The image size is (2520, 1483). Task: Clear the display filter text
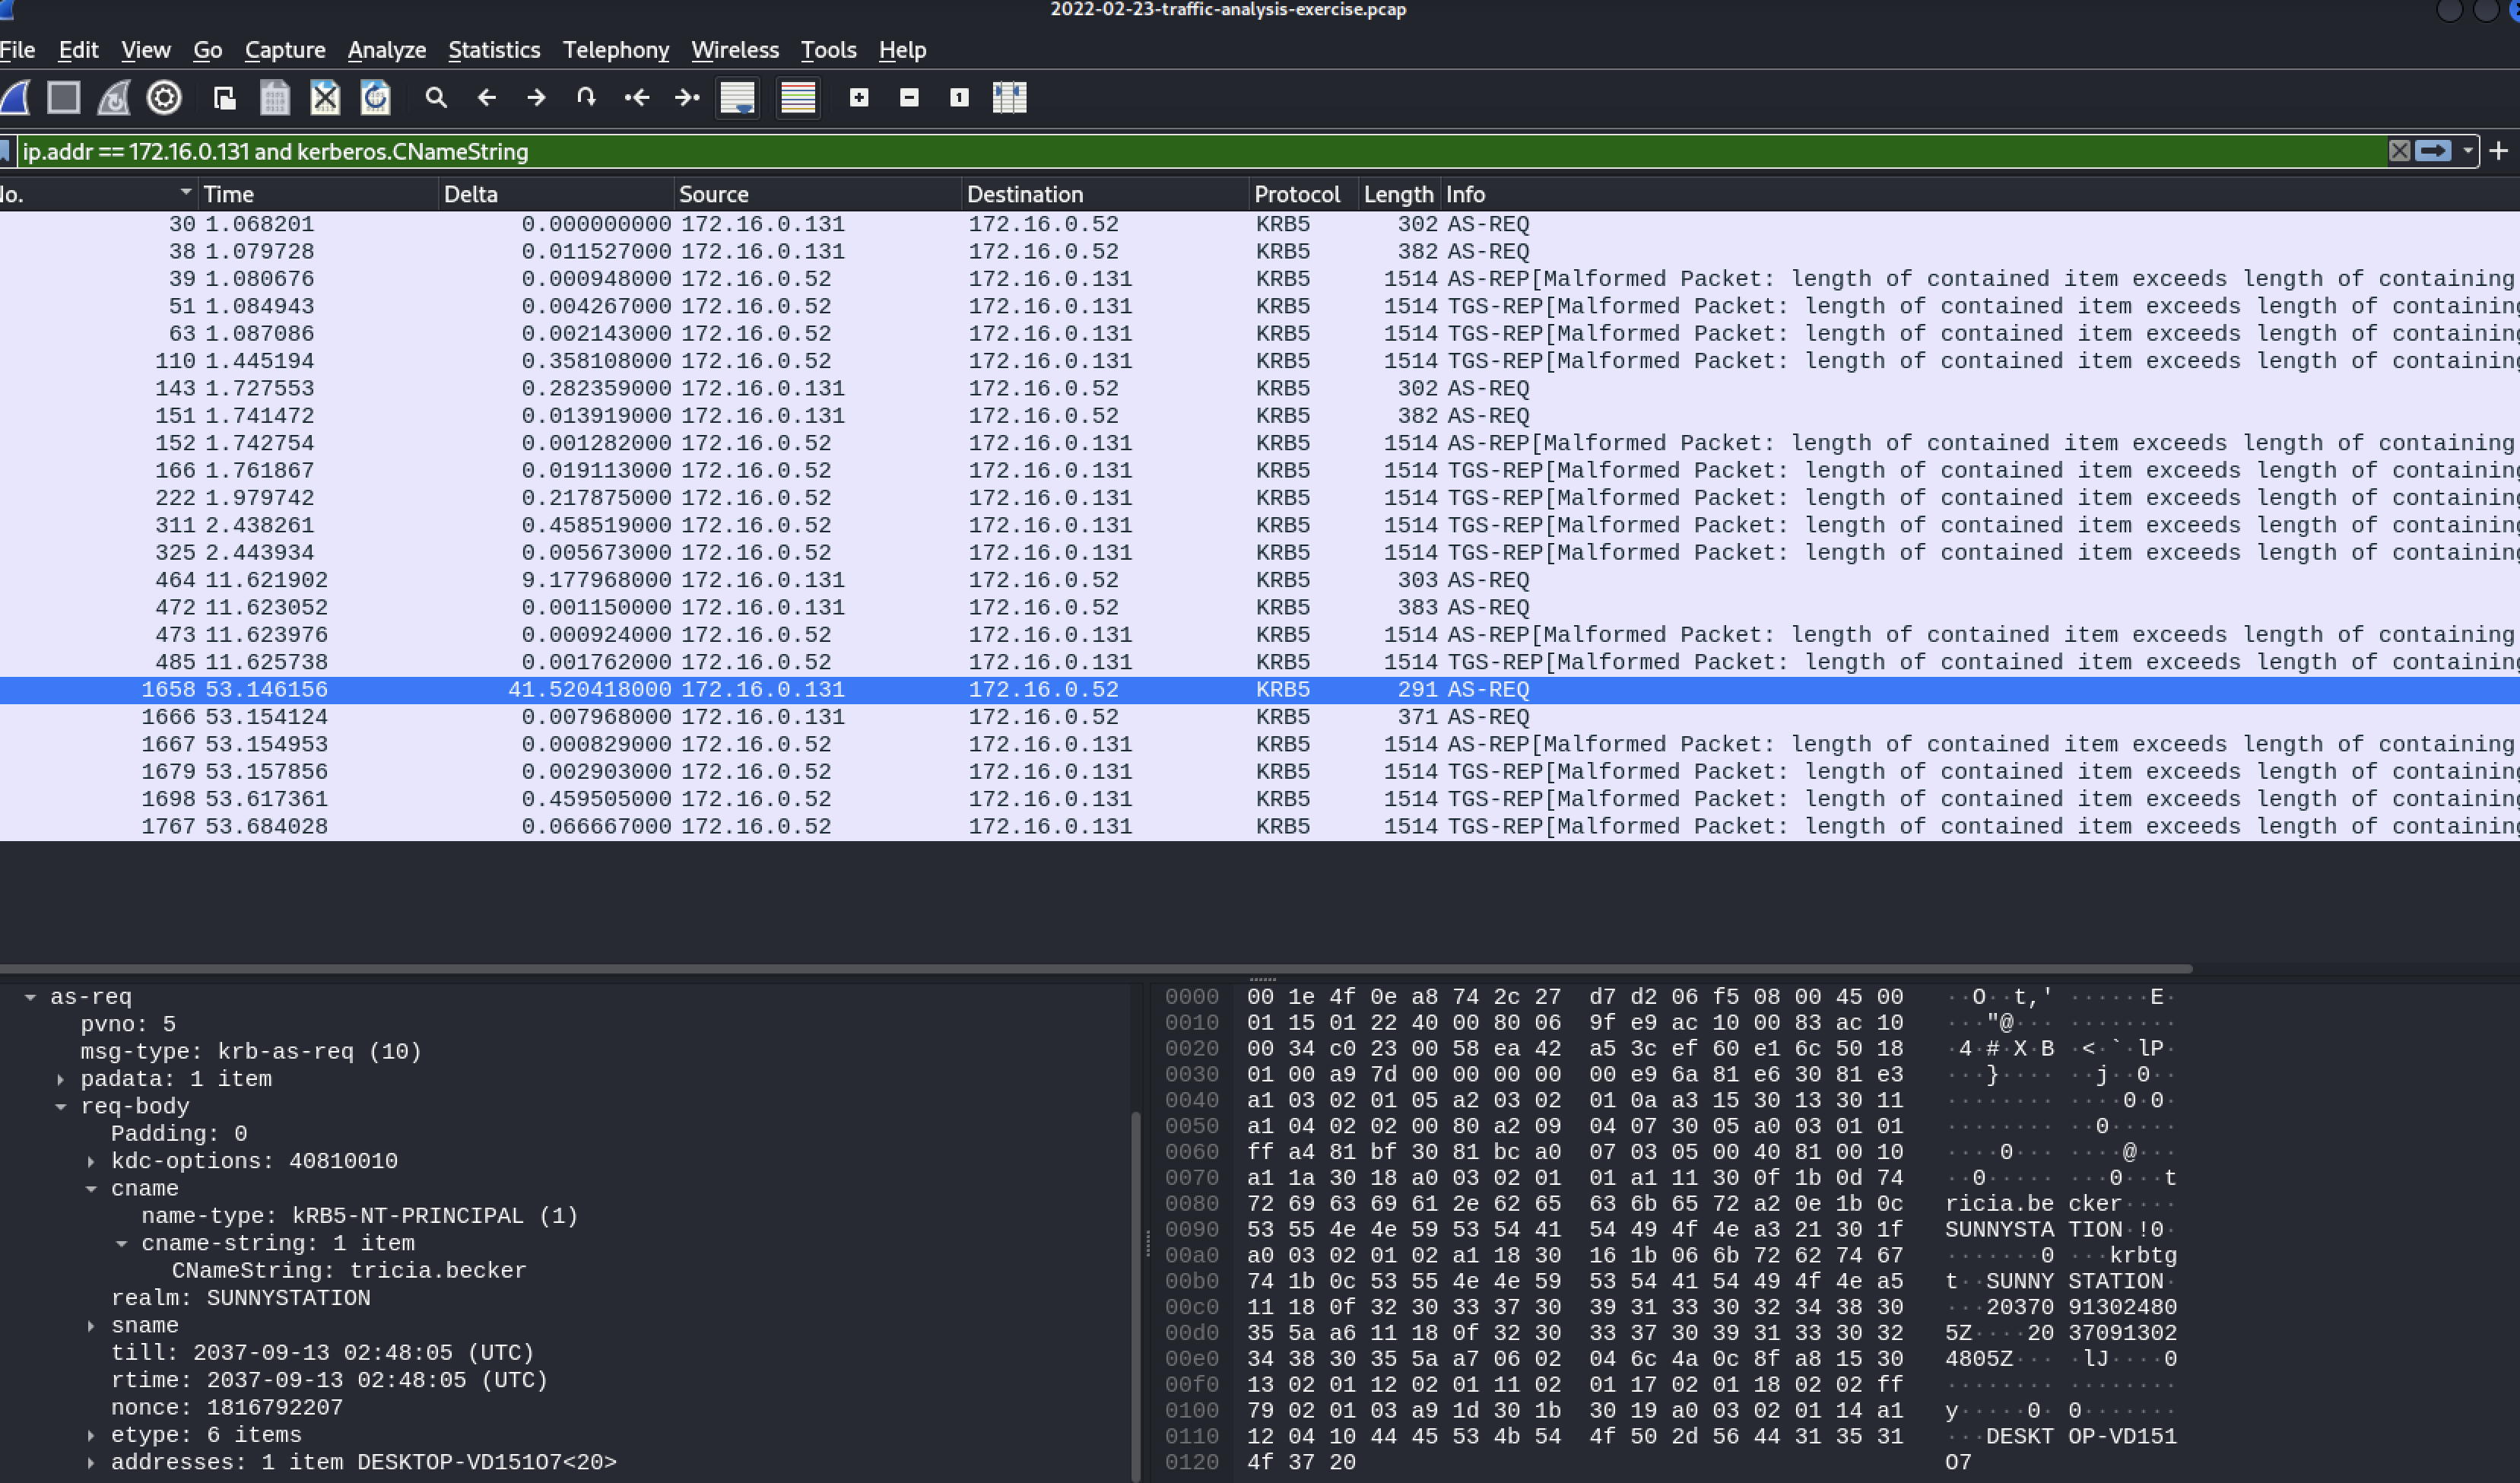[x=2398, y=151]
